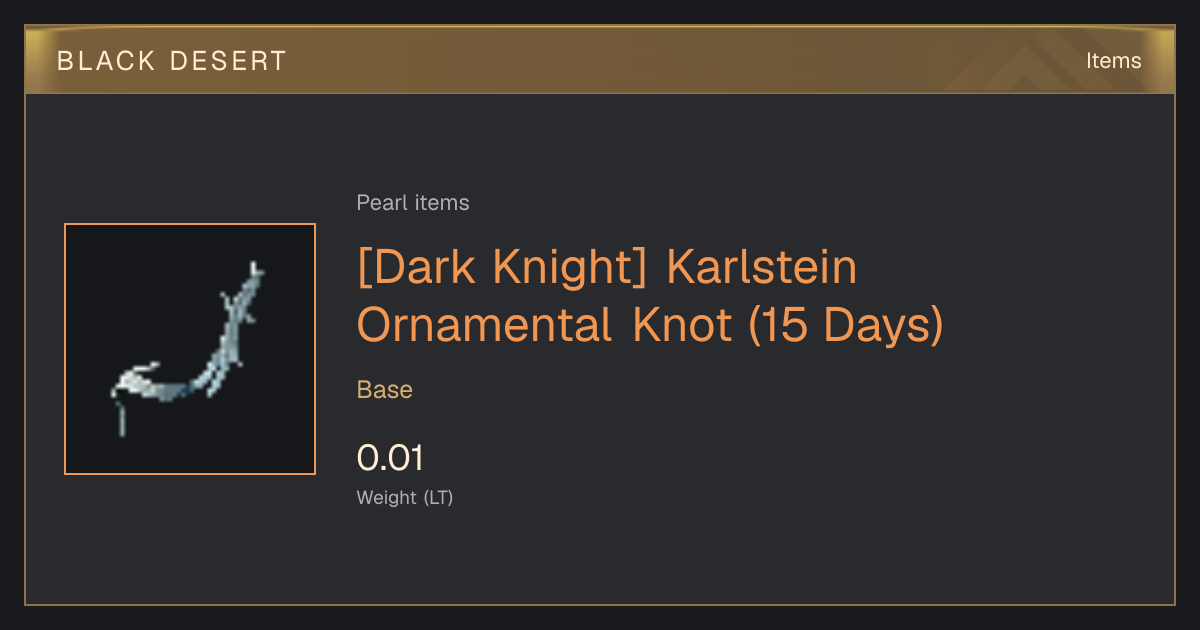Screen dimensions: 1200x630
Task: Open the Items section link
Action: (1113, 61)
